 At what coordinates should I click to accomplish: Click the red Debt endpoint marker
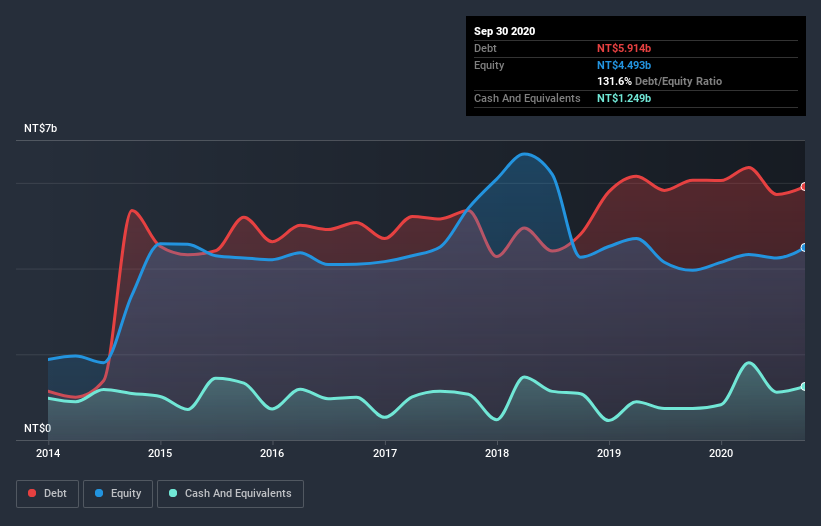(x=804, y=187)
